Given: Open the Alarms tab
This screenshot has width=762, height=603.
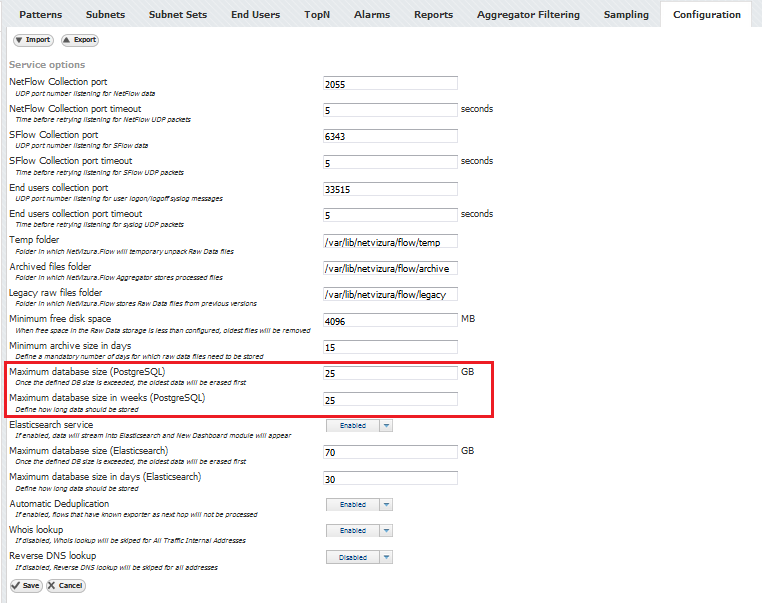Looking at the screenshot, I should [372, 15].
